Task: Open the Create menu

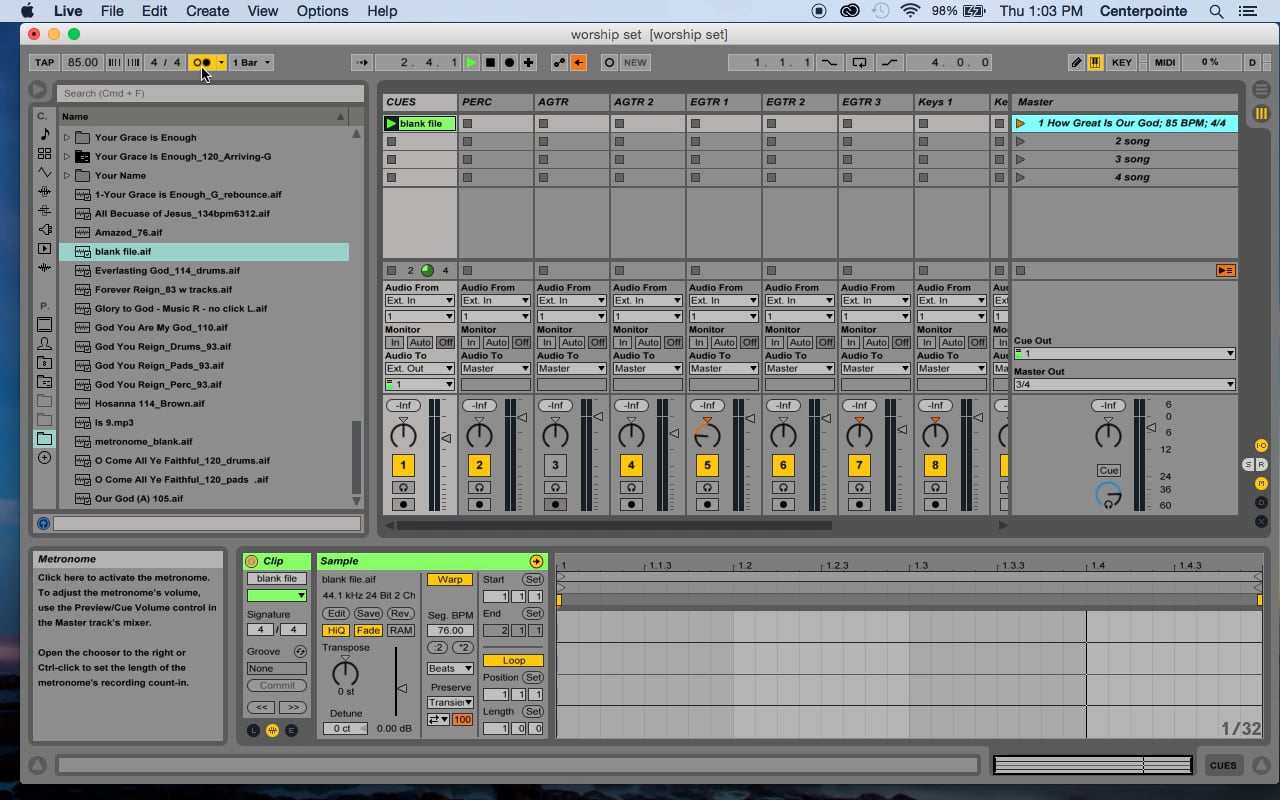Action: [x=207, y=11]
